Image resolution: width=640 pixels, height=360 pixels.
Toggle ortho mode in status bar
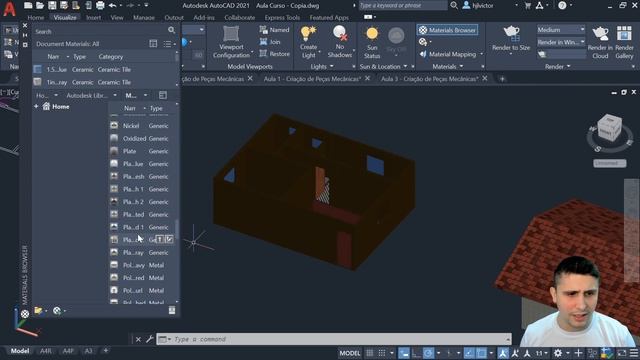pos(416,353)
